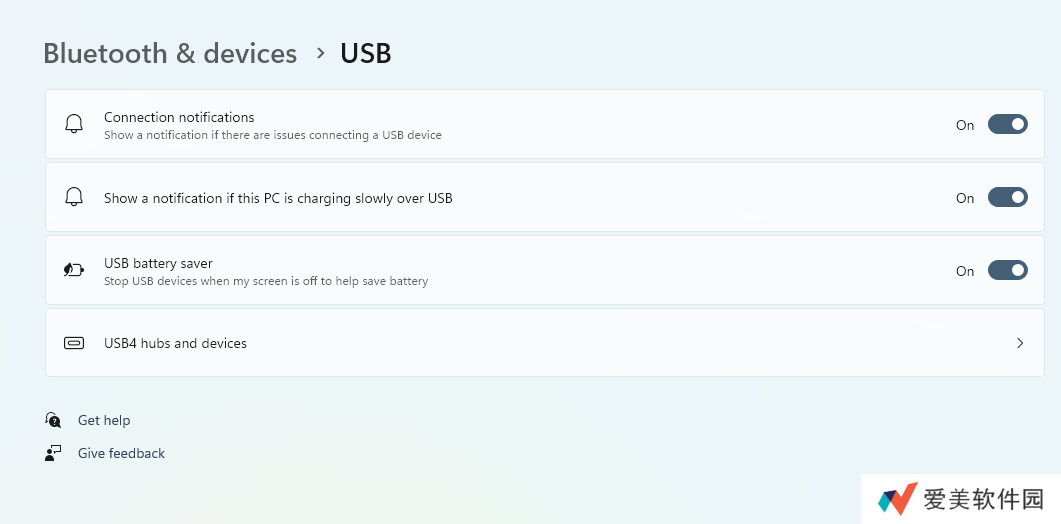Click the Connection notifications title text
The height and width of the screenshot is (524, 1061).
coord(179,117)
